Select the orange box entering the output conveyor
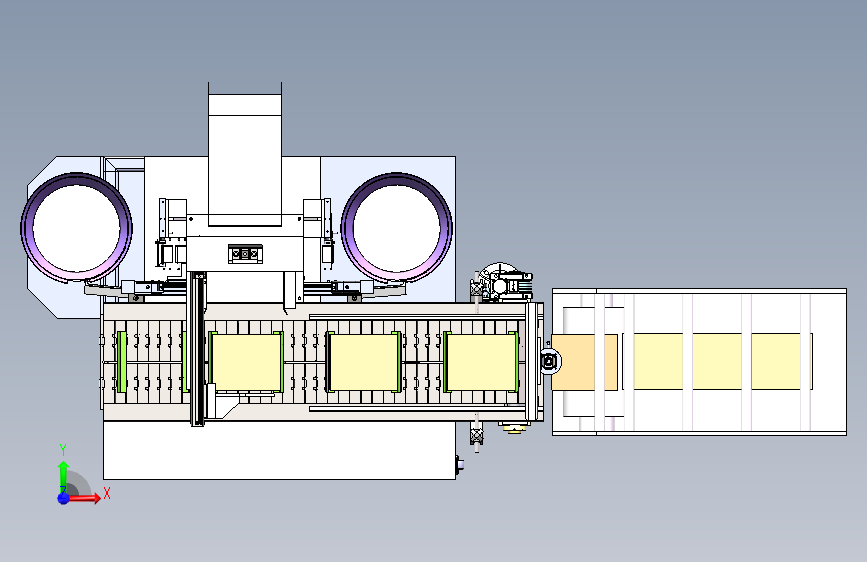Screen dimensions: 867x562 (x=585, y=362)
